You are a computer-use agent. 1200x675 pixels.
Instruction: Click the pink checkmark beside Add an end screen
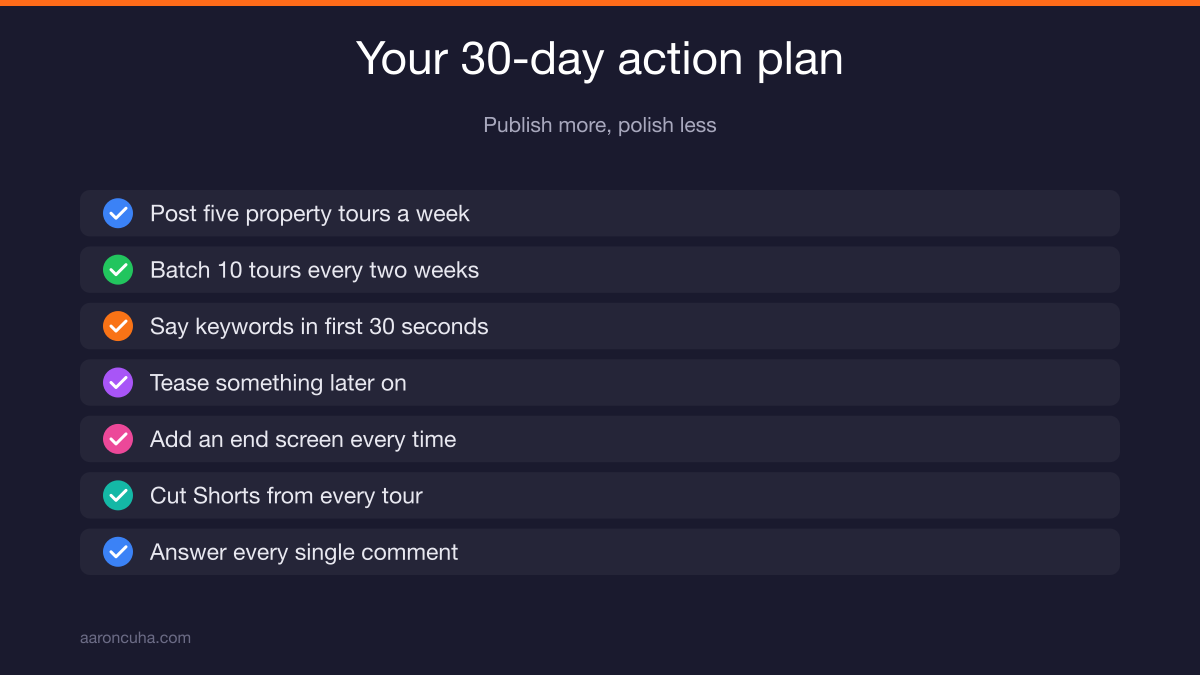tap(118, 439)
